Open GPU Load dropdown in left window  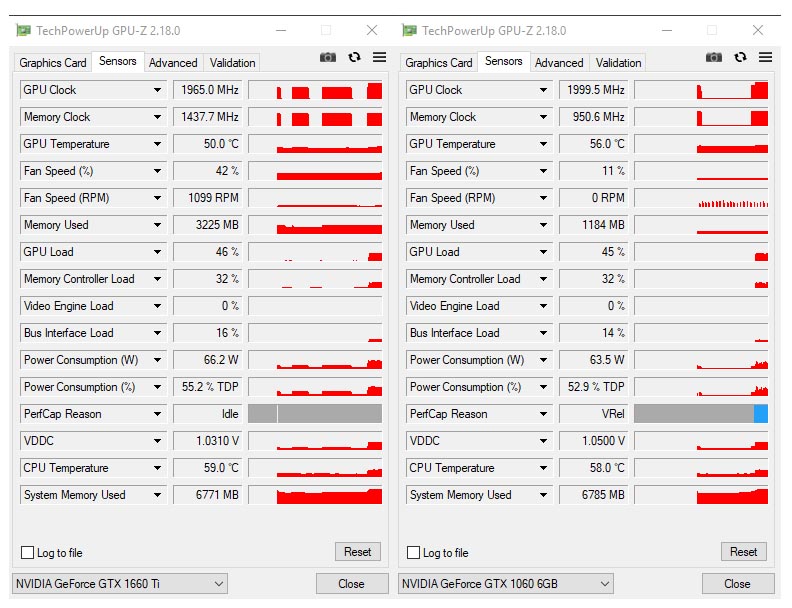[x=158, y=252]
